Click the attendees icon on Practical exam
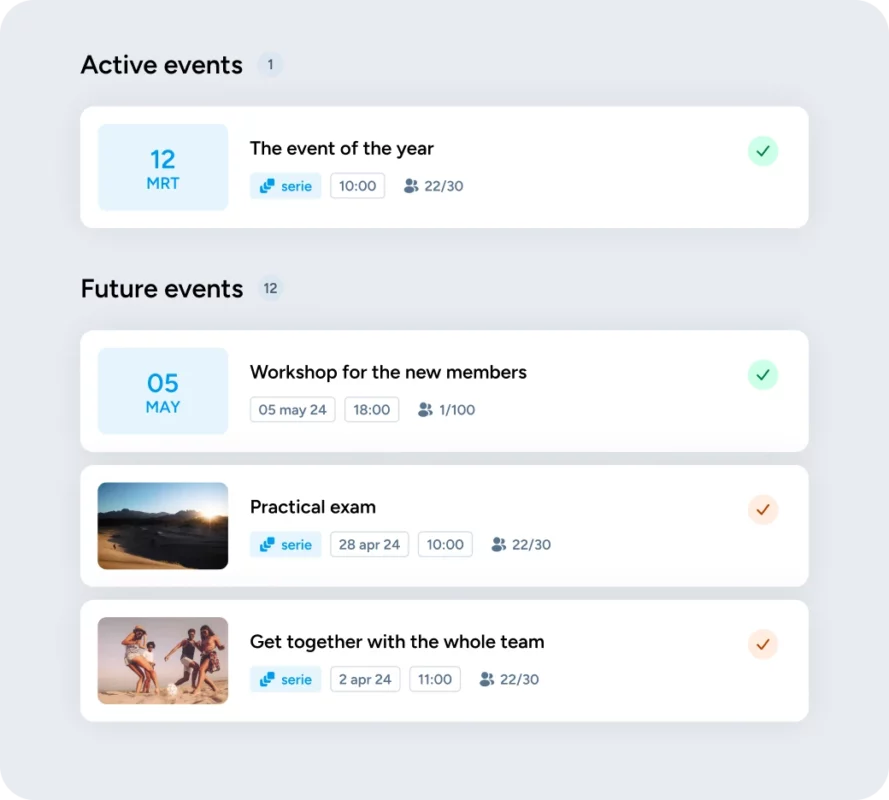The width and height of the screenshot is (889, 800). coord(499,545)
